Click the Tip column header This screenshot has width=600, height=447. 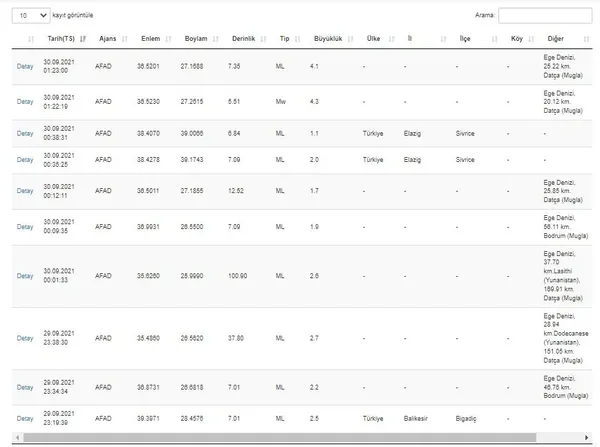tap(283, 38)
